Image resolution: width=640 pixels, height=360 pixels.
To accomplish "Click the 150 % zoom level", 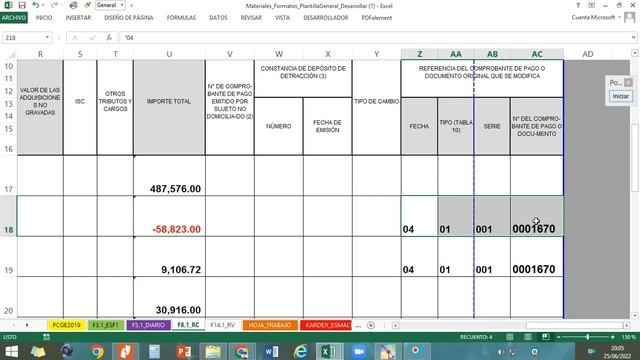I will [628, 337].
